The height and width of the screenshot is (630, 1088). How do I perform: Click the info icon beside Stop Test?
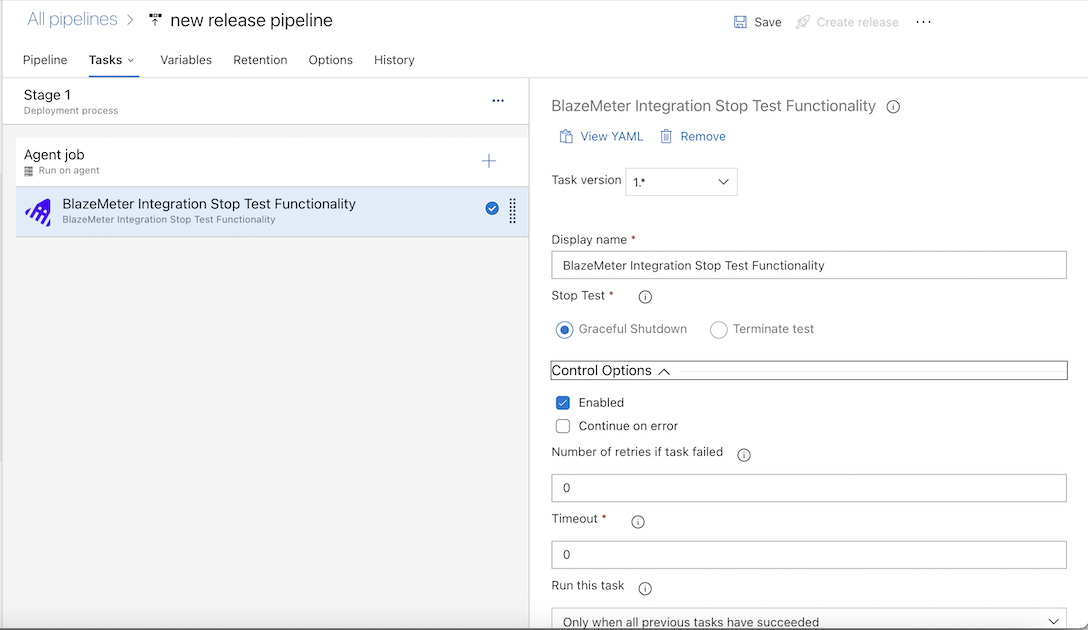coord(644,296)
